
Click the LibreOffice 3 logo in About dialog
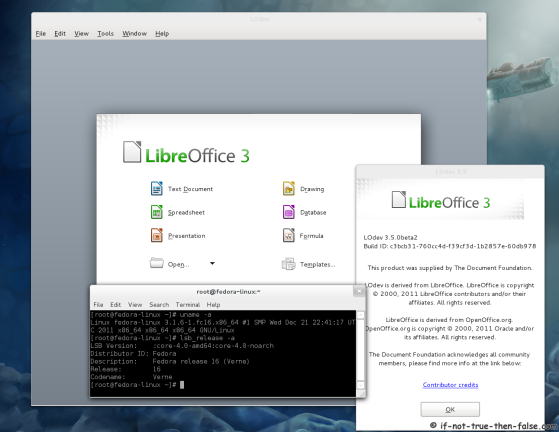[x=441, y=201]
